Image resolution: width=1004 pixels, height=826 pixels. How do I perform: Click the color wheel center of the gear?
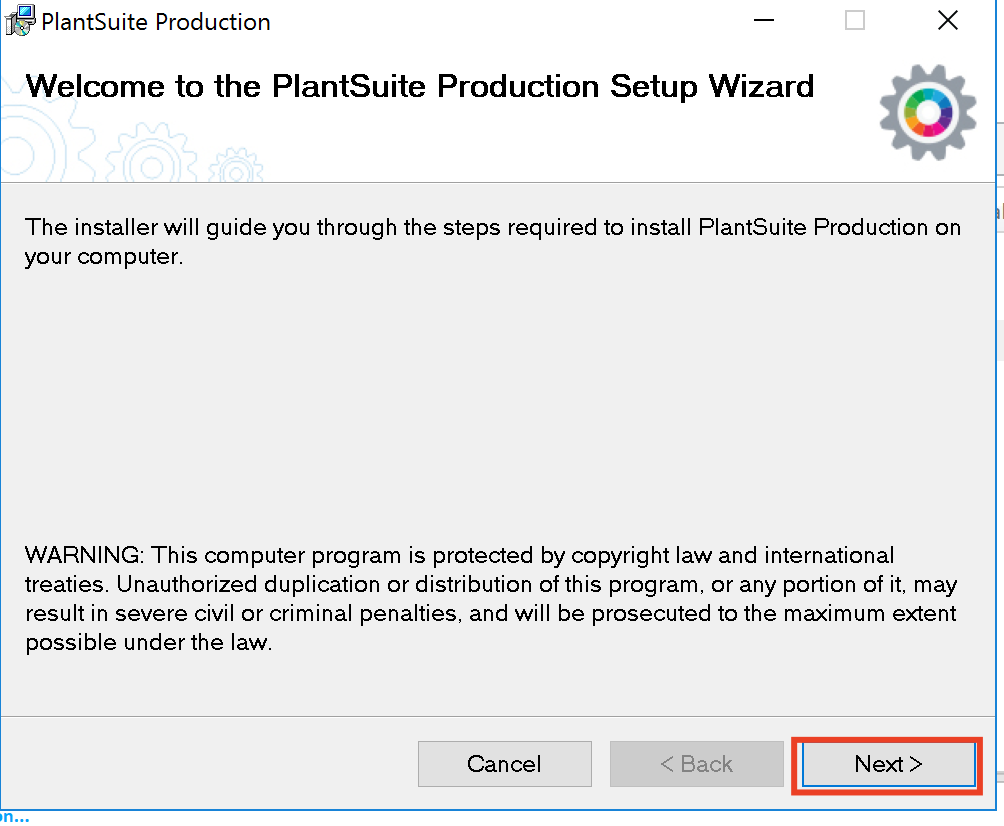click(x=927, y=114)
